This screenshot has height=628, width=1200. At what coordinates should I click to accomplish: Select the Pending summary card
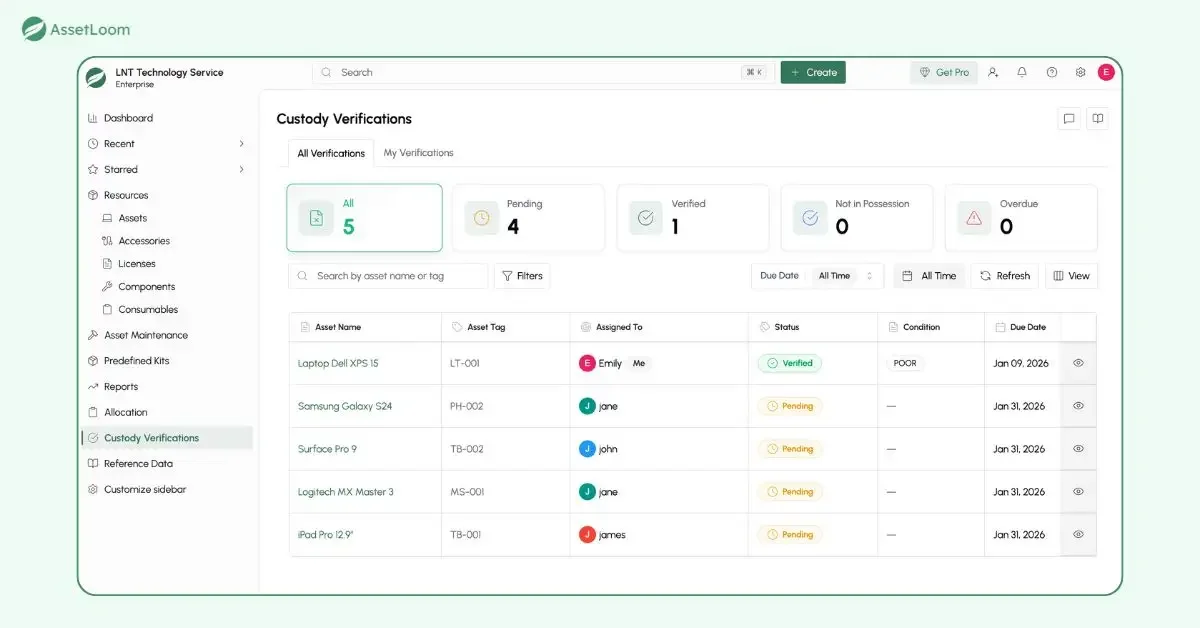pos(528,217)
